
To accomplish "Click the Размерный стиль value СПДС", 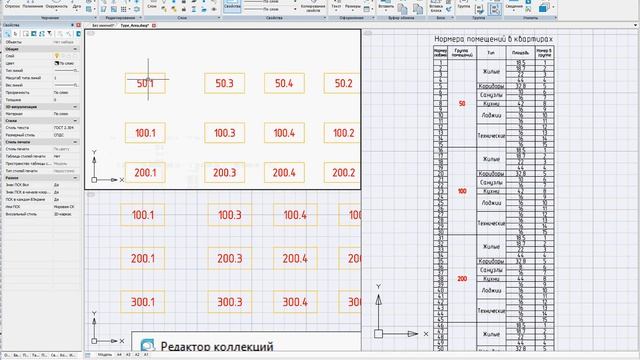I will [x=67, y=135].
